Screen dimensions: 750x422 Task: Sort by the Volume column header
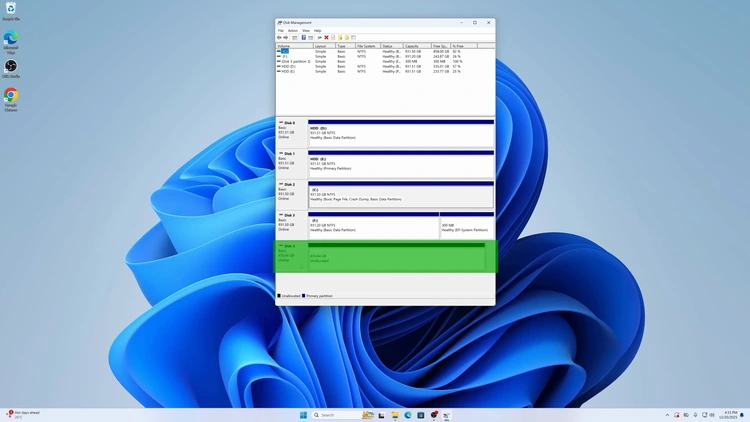point(295,46)
